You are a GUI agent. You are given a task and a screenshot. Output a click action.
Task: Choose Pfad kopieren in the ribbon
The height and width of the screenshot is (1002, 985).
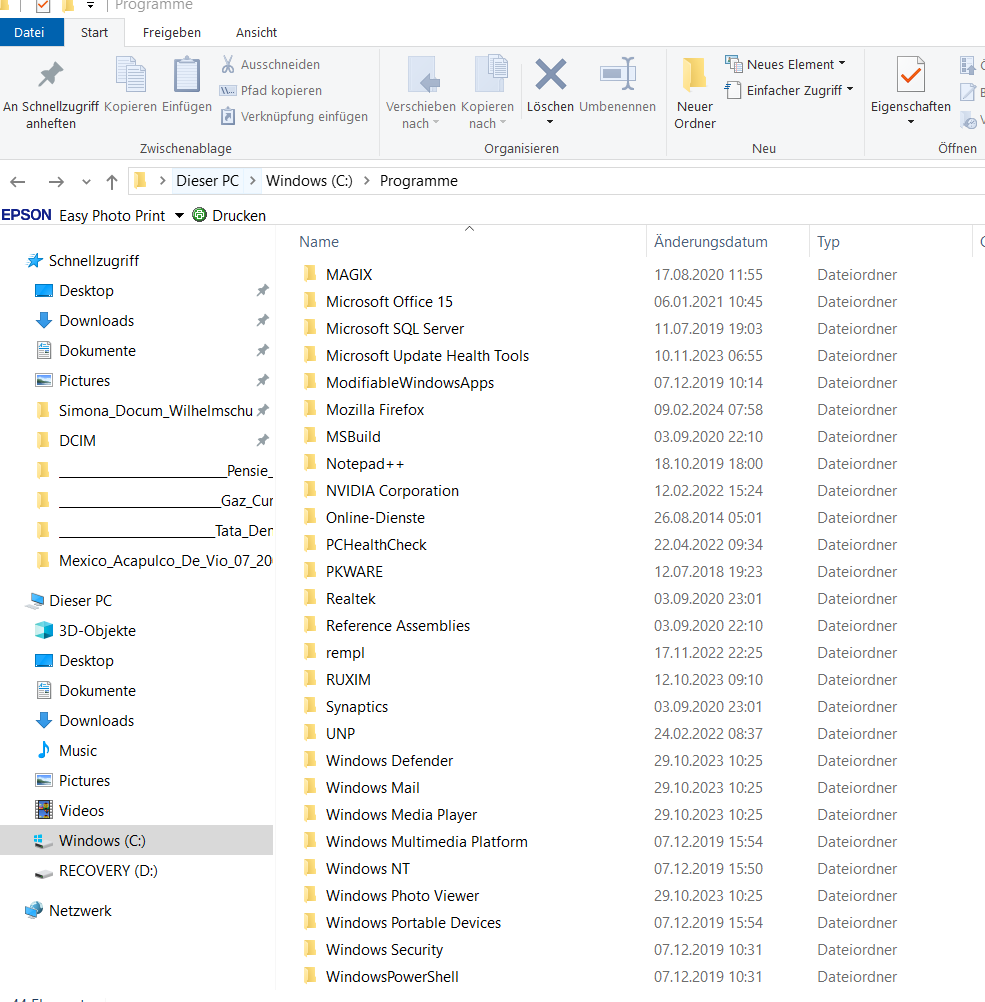(270, 91)
